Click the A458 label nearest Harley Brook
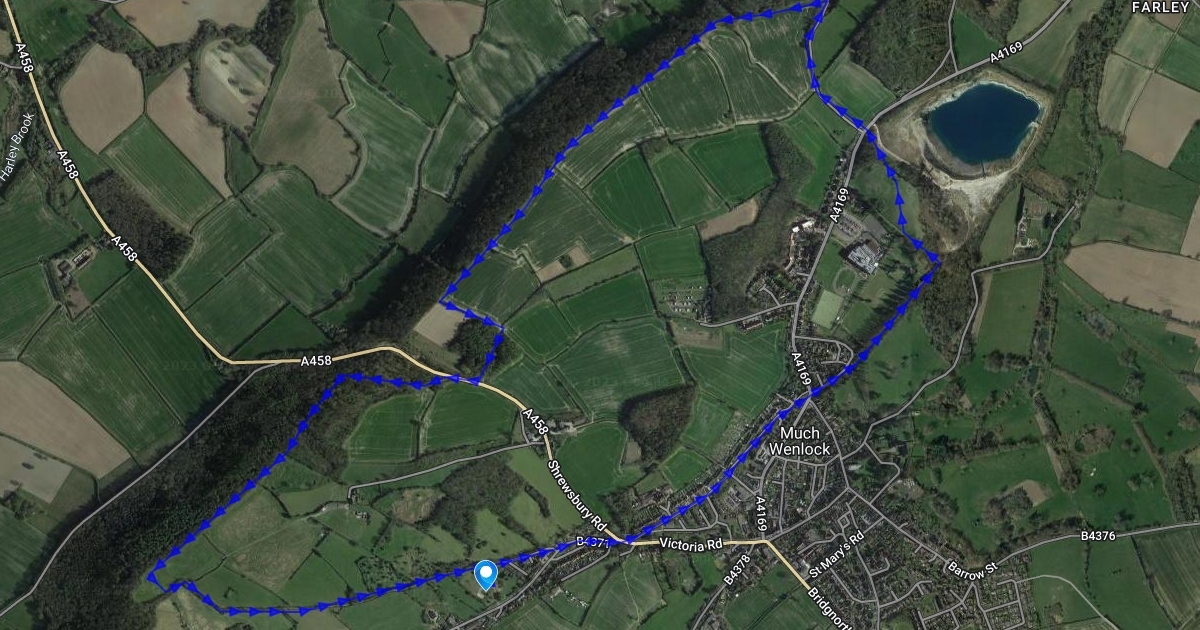The image size is (1200, 630). click(66, 164)
